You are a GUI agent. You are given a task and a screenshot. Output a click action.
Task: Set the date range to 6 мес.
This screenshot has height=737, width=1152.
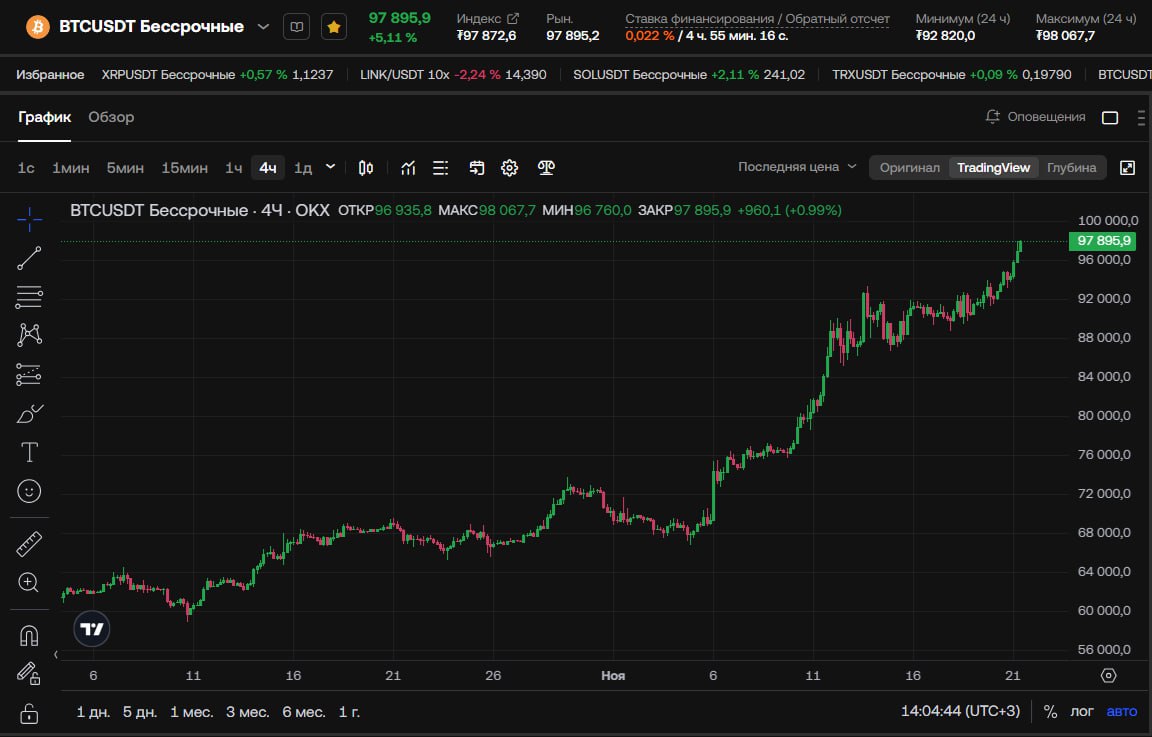(303, 712)
